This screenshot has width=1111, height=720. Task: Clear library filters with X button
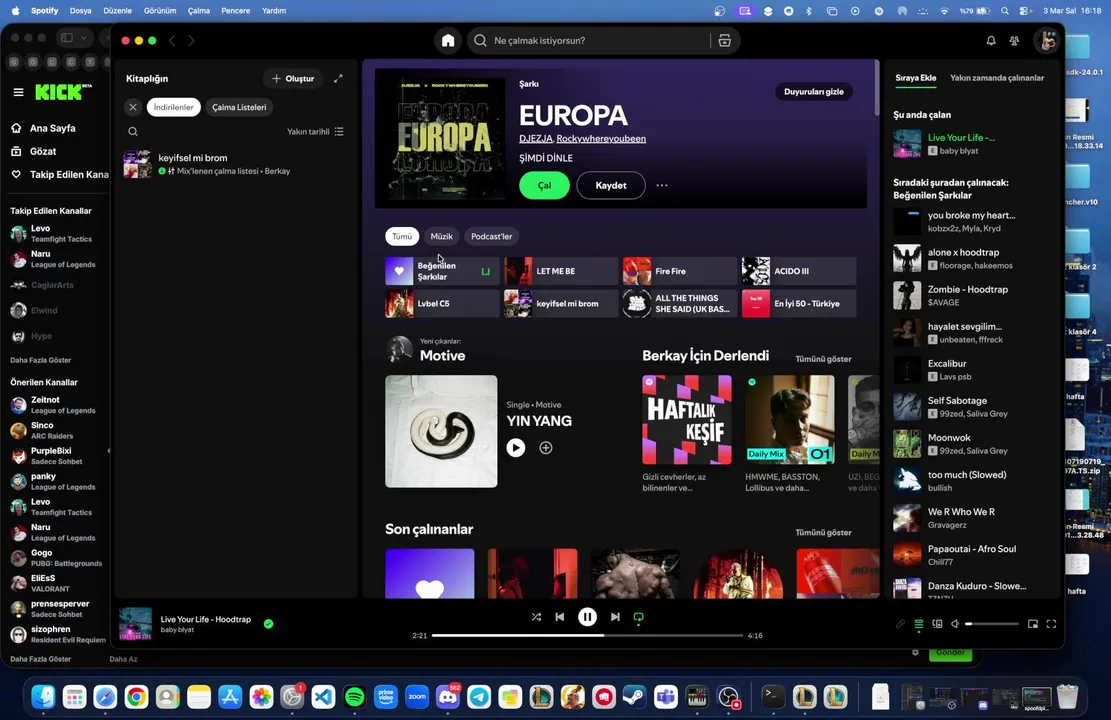point(132,107)
